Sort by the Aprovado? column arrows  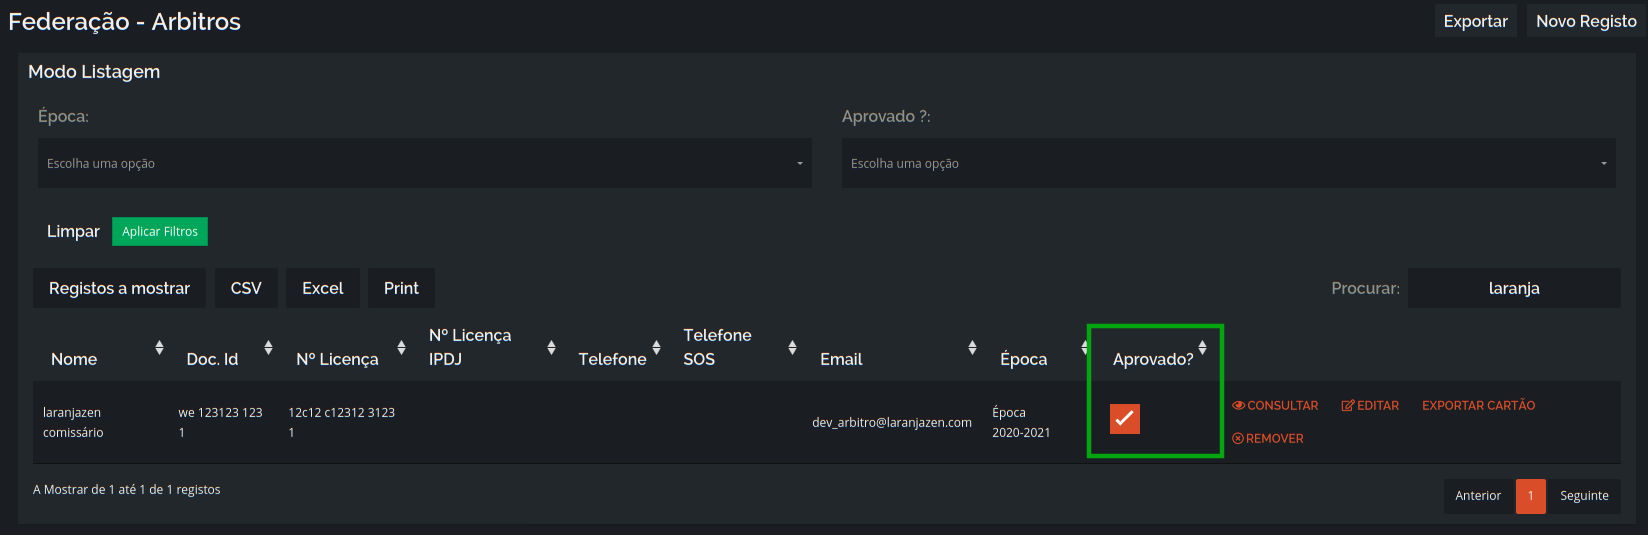1202,347
